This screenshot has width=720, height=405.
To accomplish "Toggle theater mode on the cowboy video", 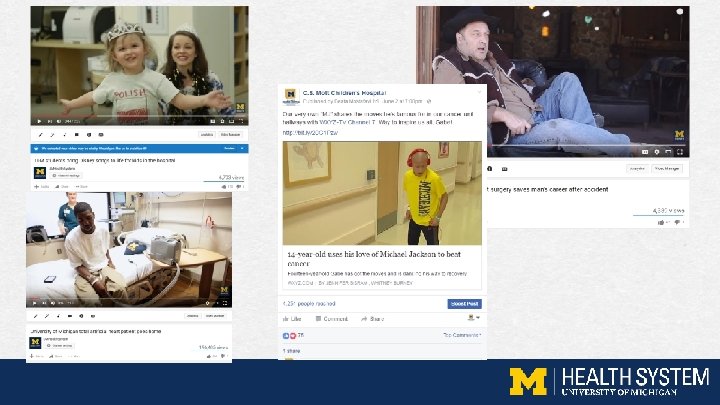I will [669, 152].
